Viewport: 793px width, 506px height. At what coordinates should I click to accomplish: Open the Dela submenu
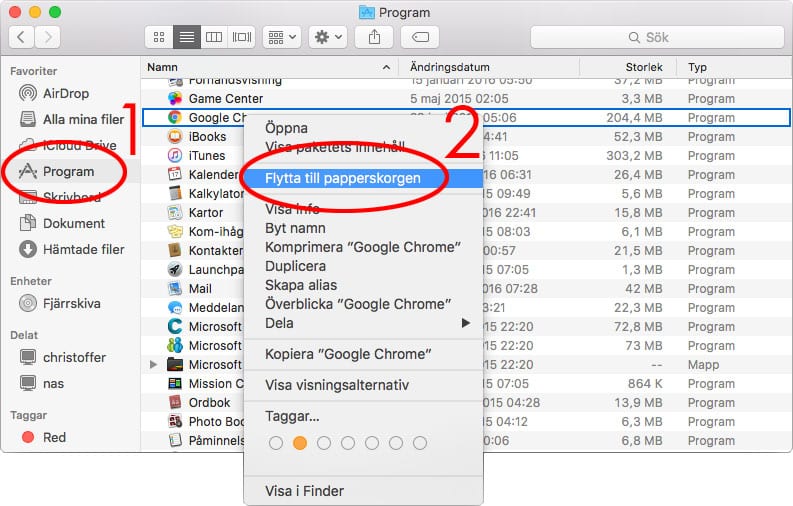coord(363,323)
